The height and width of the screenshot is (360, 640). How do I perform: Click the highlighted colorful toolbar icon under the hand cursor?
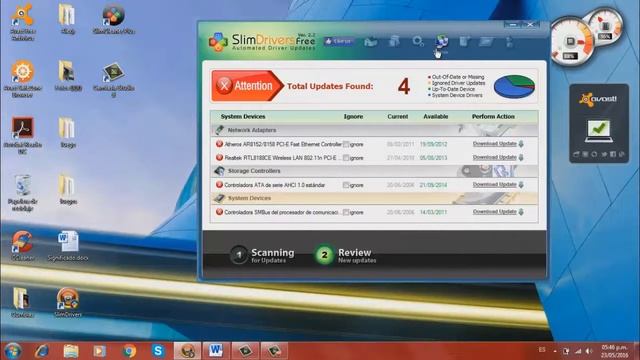[442, 41]
